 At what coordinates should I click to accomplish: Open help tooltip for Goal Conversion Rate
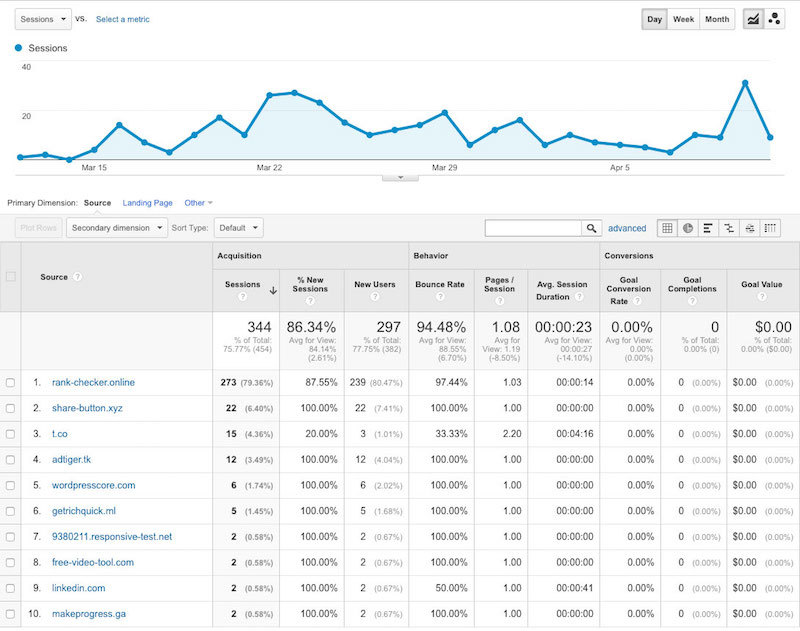coord(637,301)
